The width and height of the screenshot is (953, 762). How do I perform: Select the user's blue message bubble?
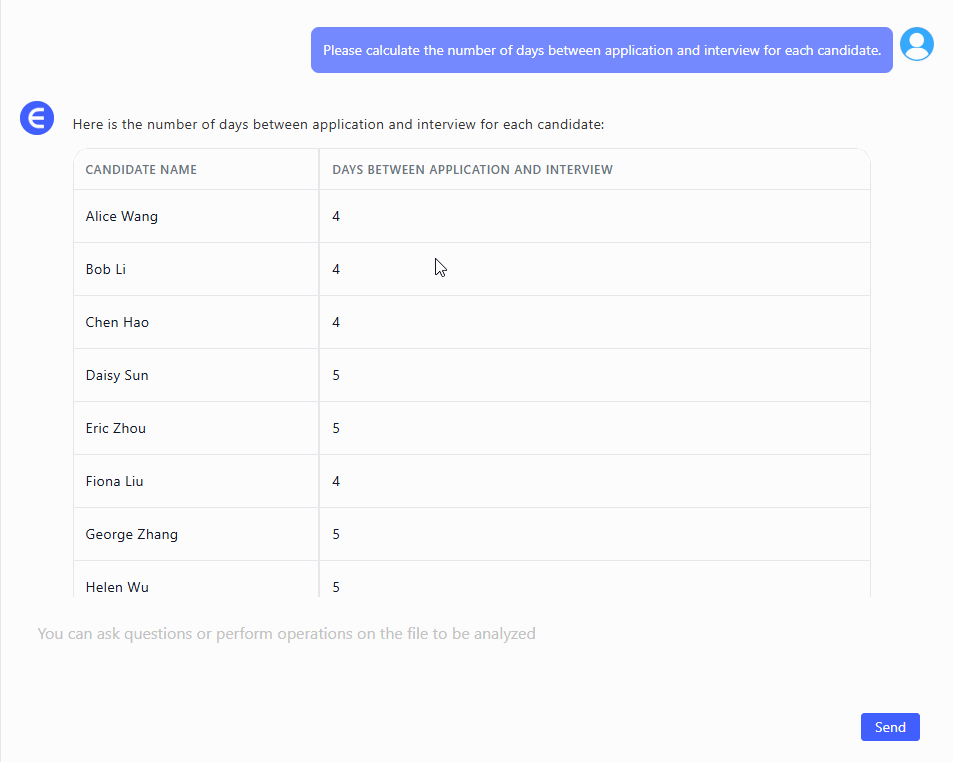[601, 50]
